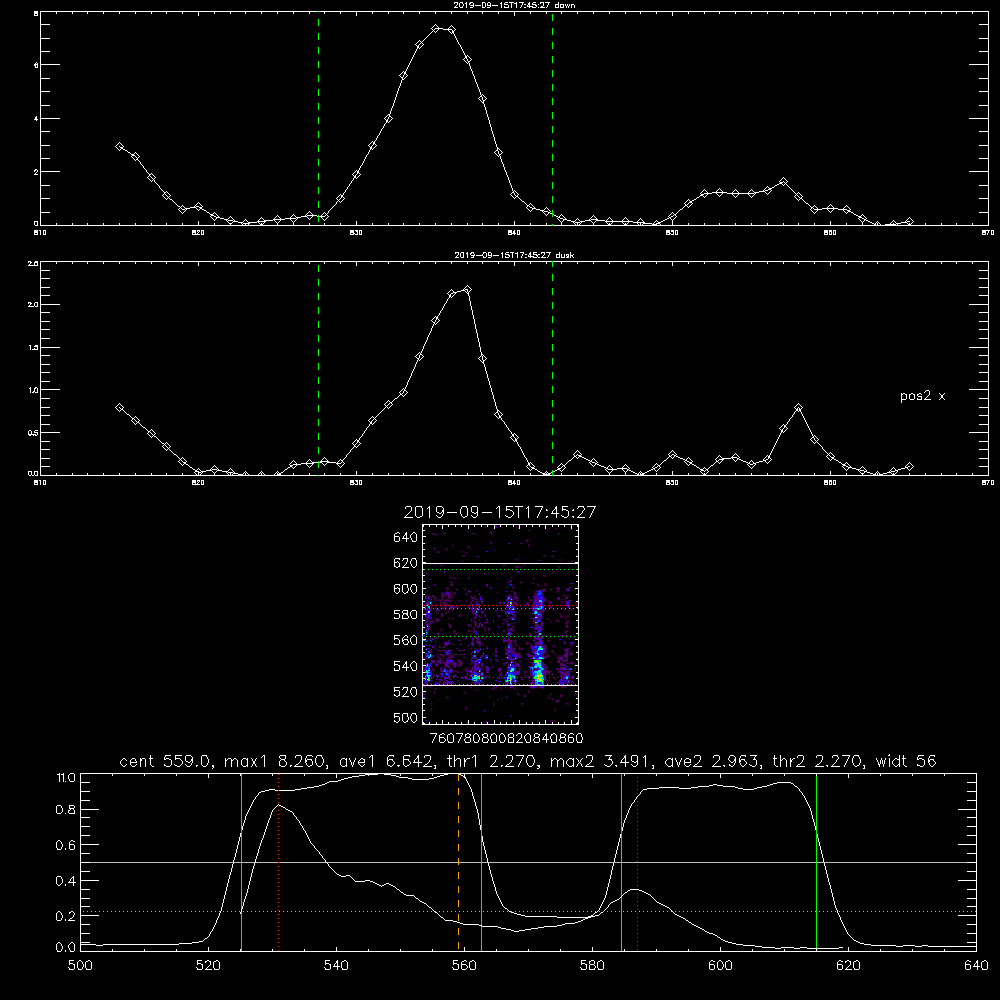
Task: Click the left green dashed line in dawn plot
Action: click(318, 119)
